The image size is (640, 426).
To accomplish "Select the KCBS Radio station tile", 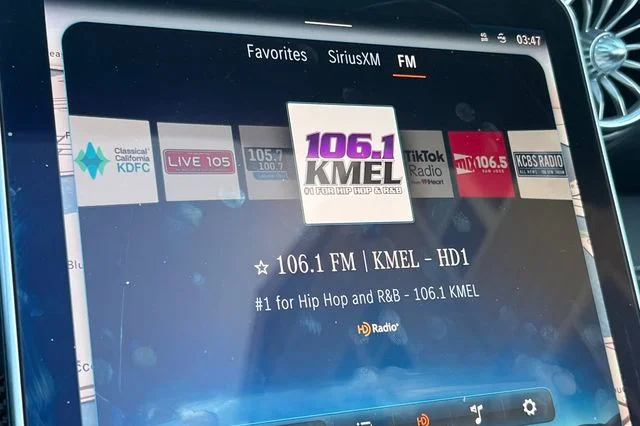I will coord(539,165).
